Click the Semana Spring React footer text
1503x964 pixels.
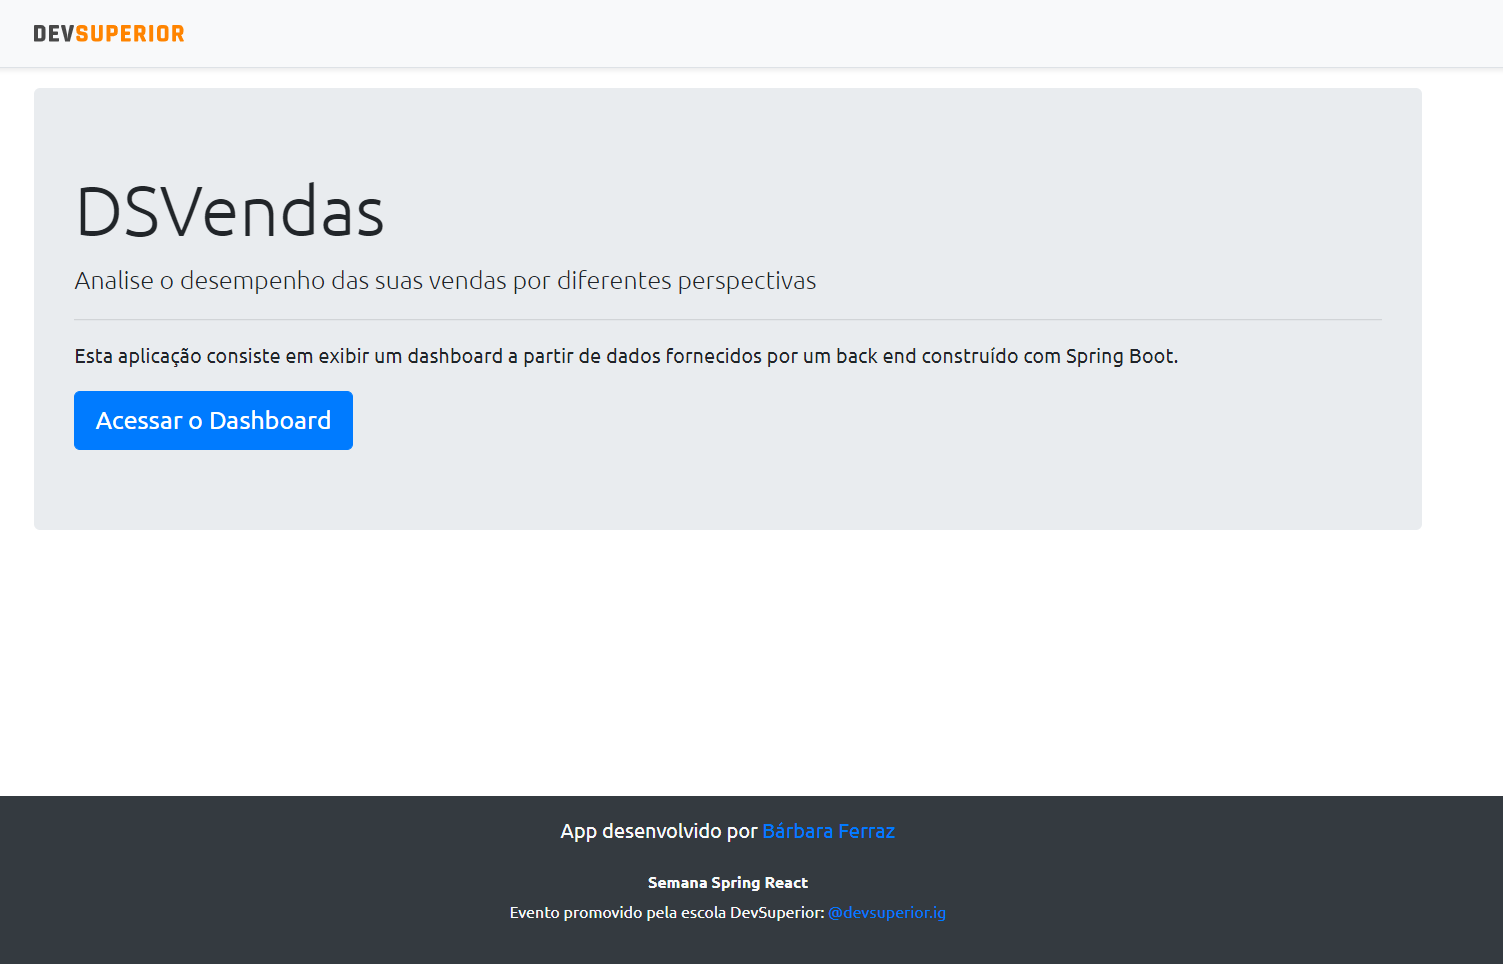pyautogui.click(x=727, y=882)
